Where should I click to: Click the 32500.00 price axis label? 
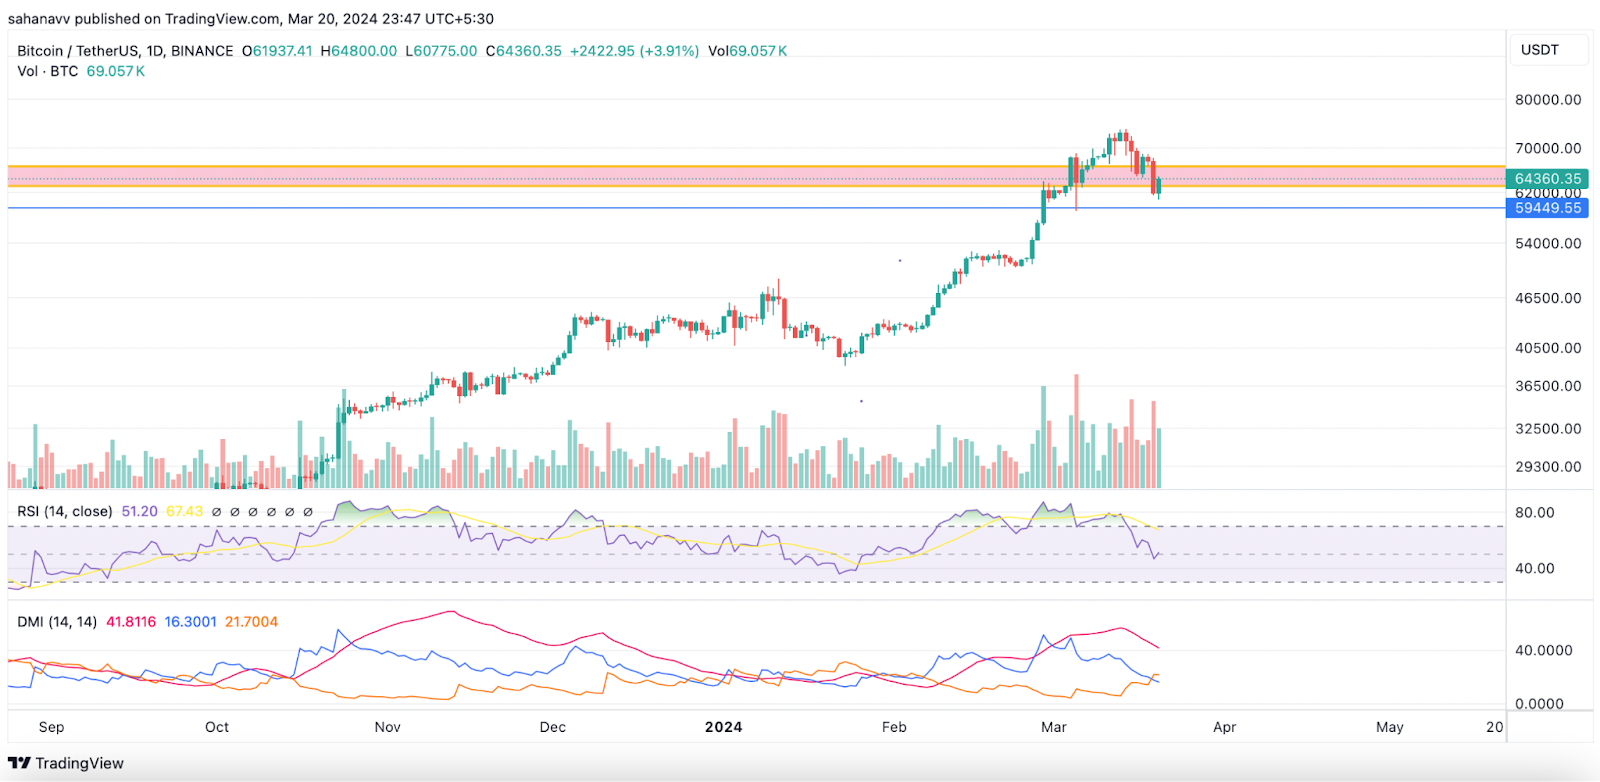[x=1548, y=429]
